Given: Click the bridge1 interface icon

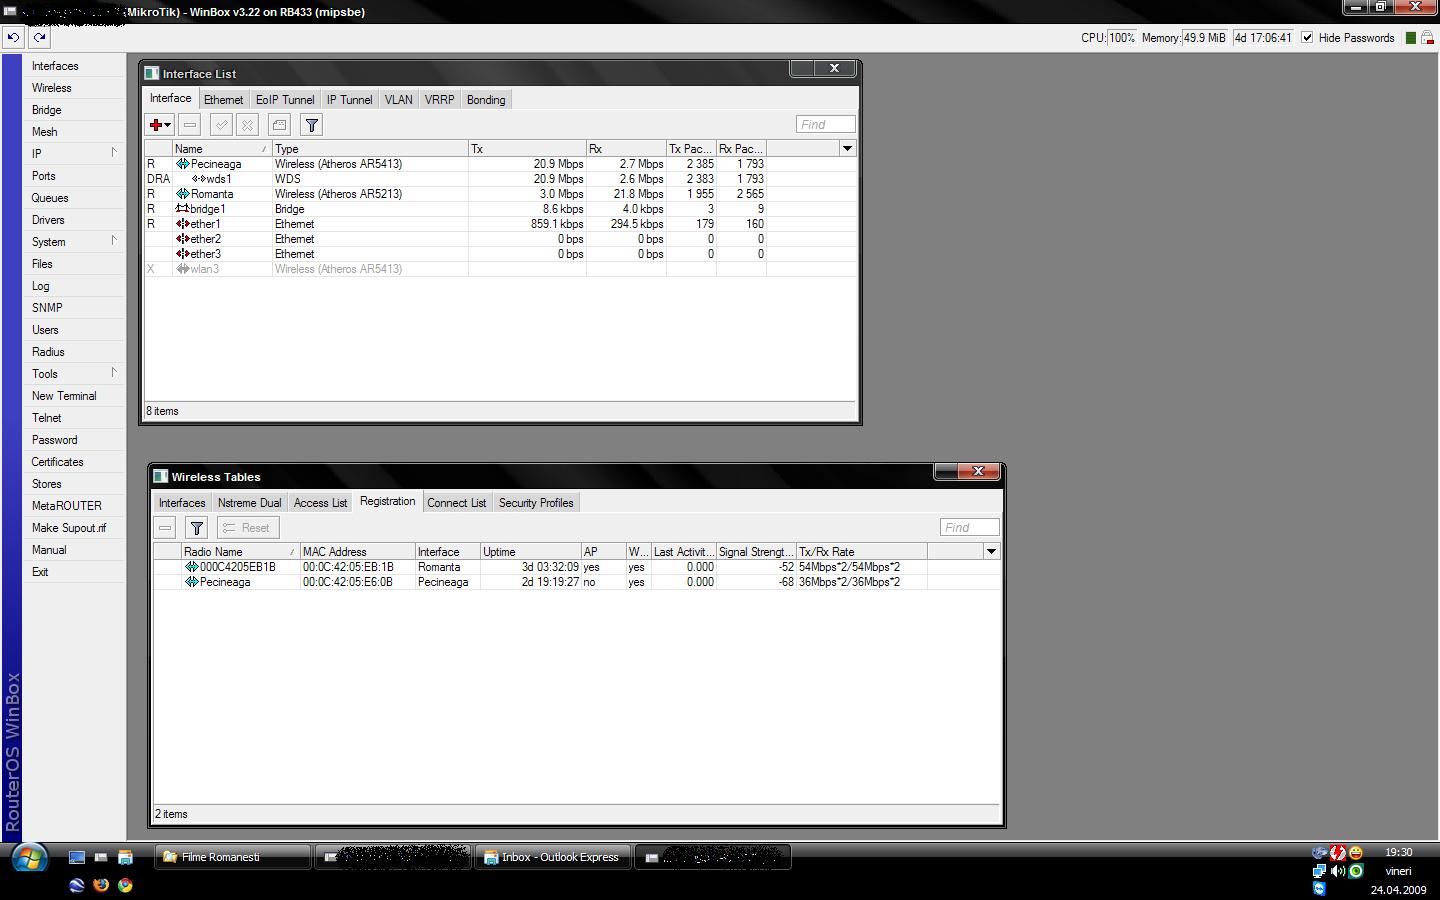Looking at the screenshot, I should click(183, 209).
